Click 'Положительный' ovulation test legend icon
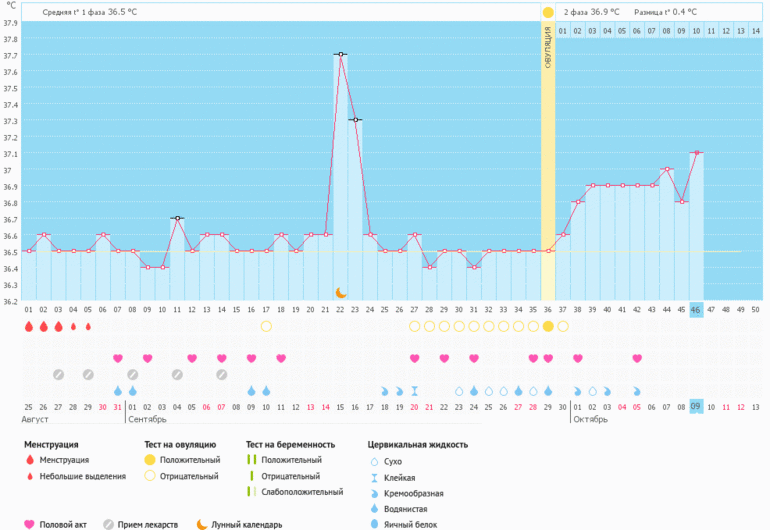Viewport: 770px width, 530px height. coord(150,460)
